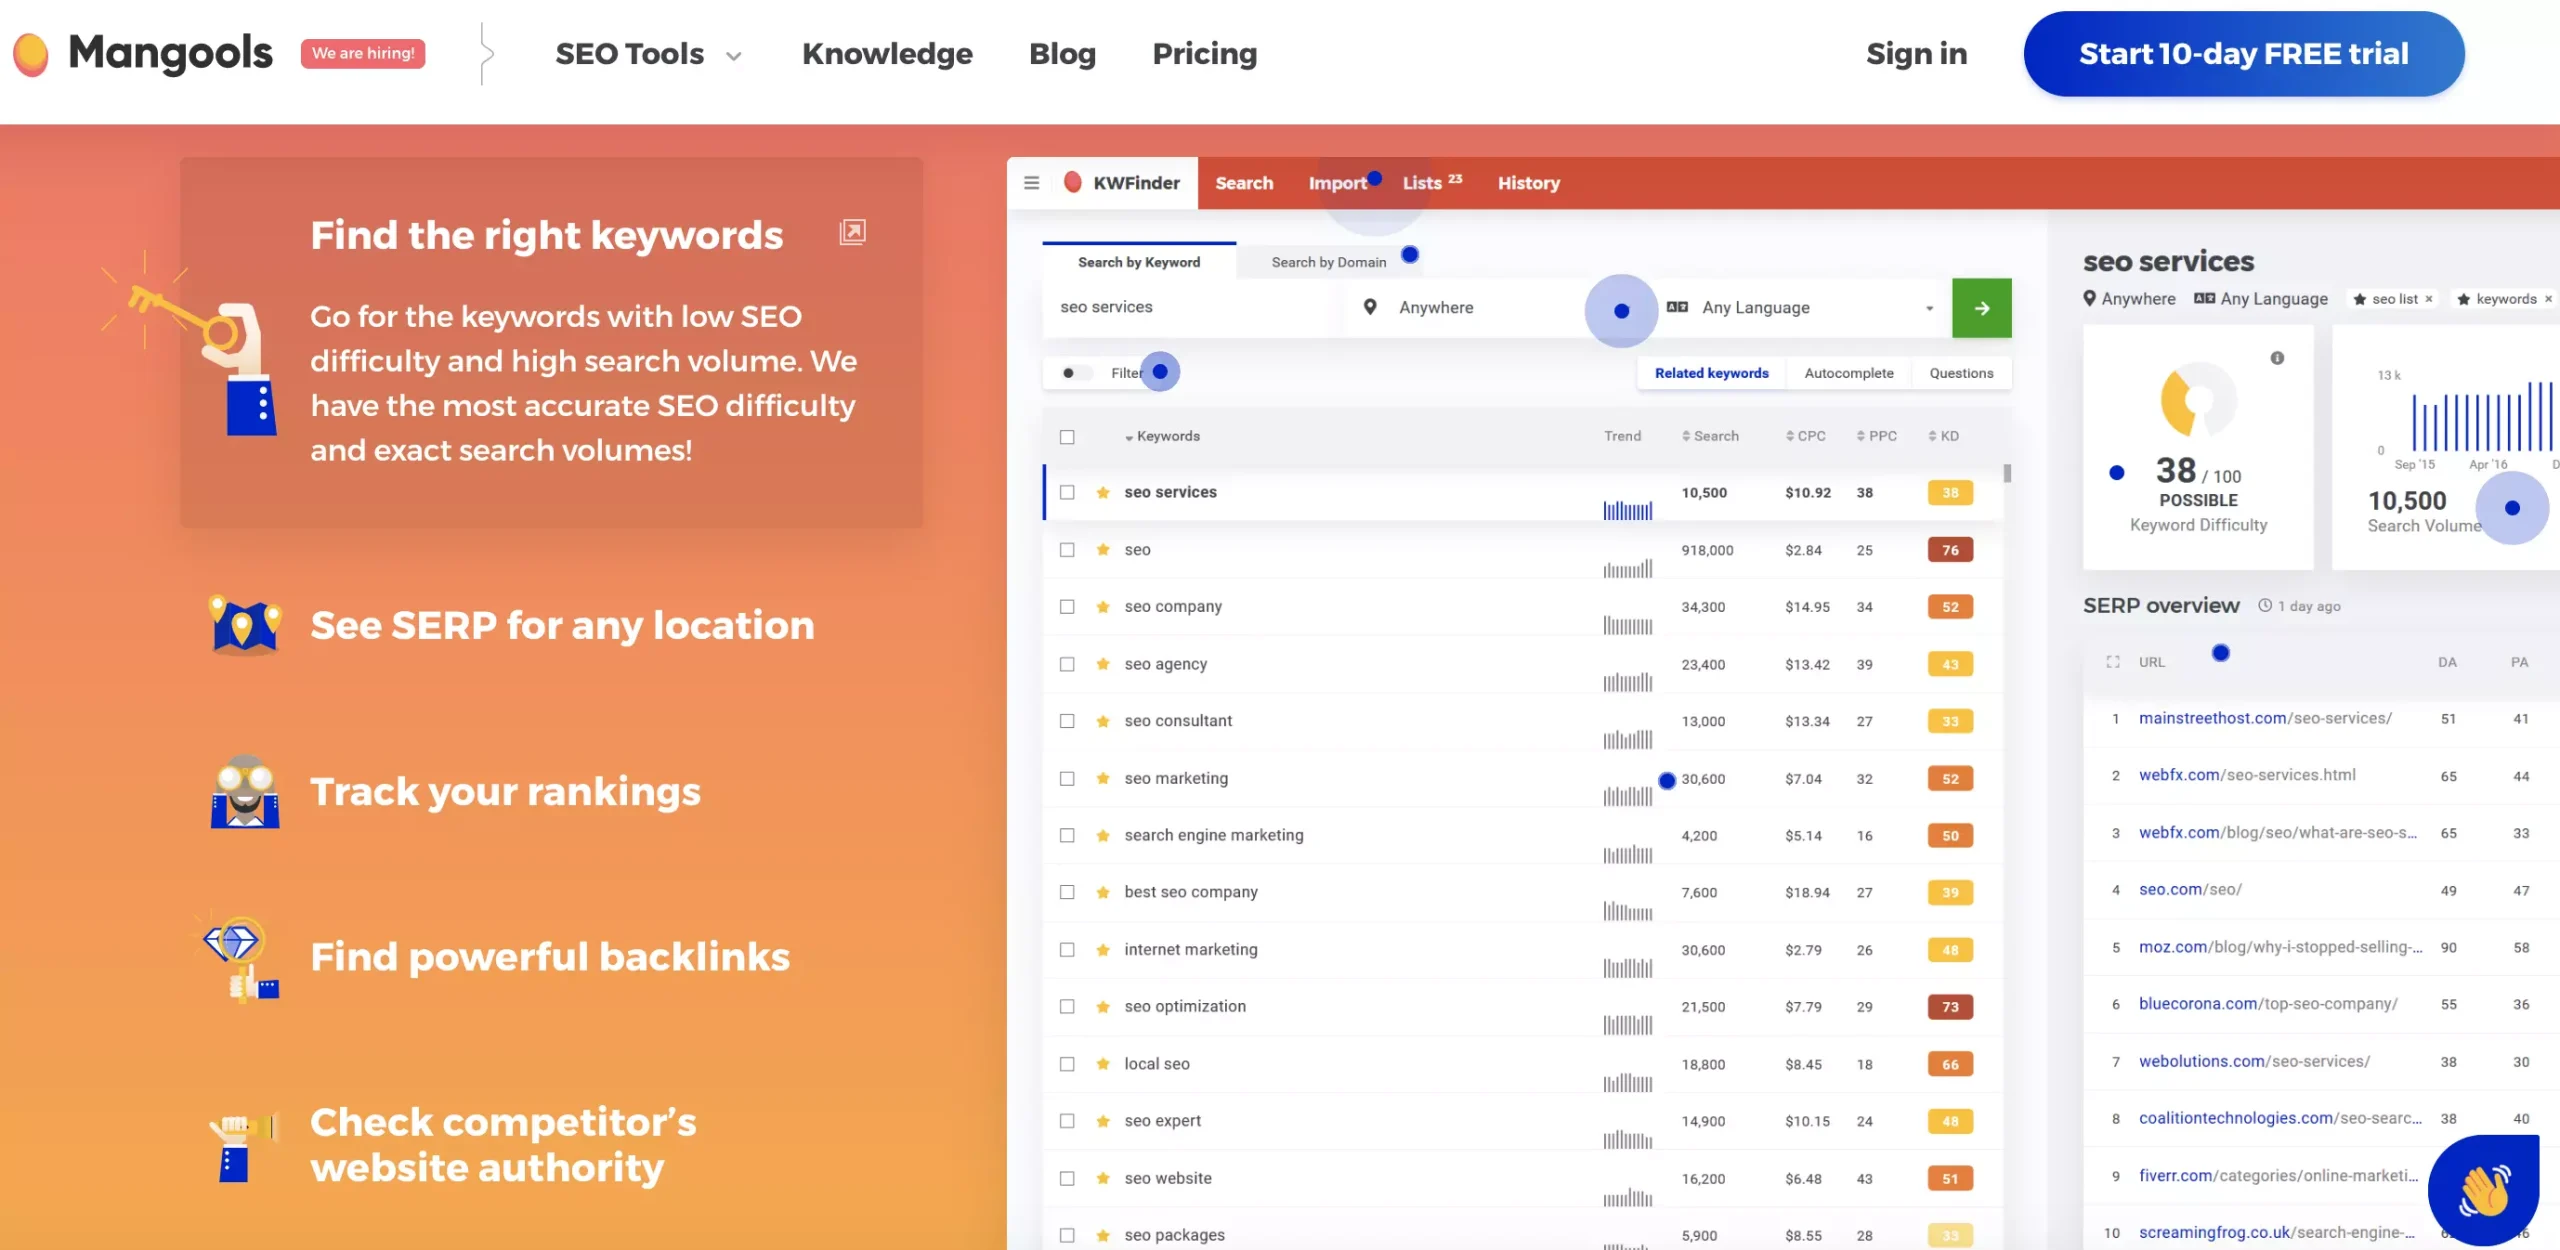This screenshot has height=1250, width=2560.
Task: Click the location pin icon next to Anywhere
Action: 1370,307
